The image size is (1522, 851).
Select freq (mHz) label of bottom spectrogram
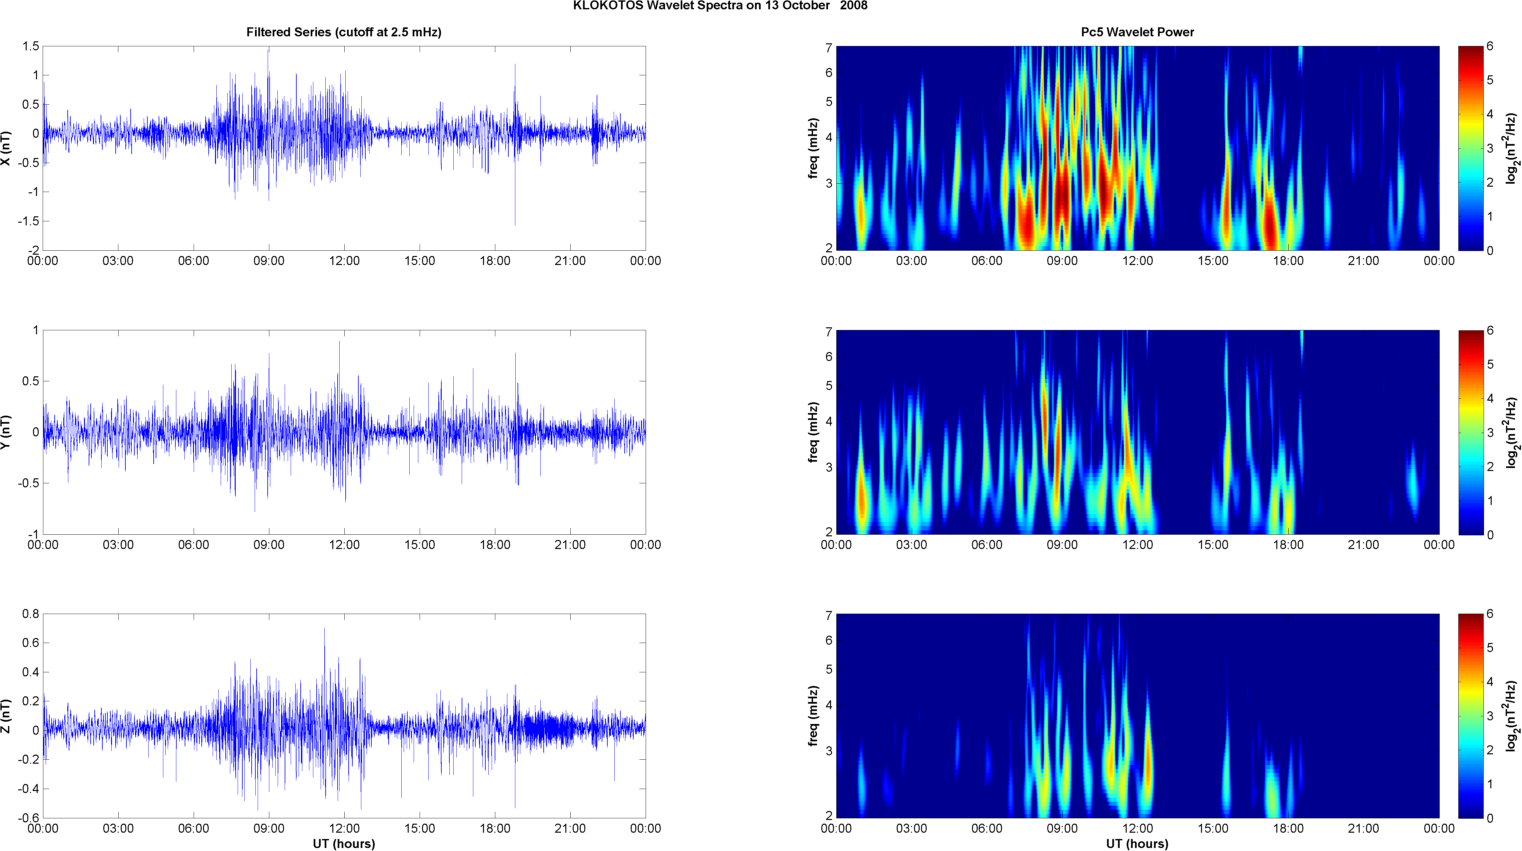(814, 716)
